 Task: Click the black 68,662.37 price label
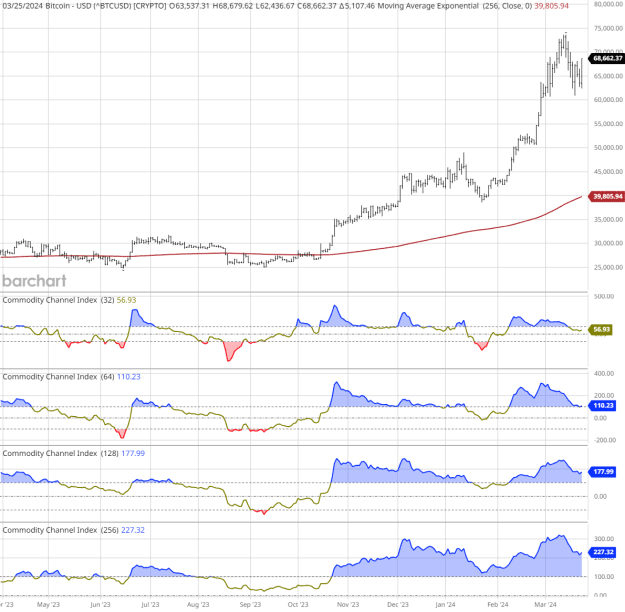pyautogui.click(x=606, y=58)
